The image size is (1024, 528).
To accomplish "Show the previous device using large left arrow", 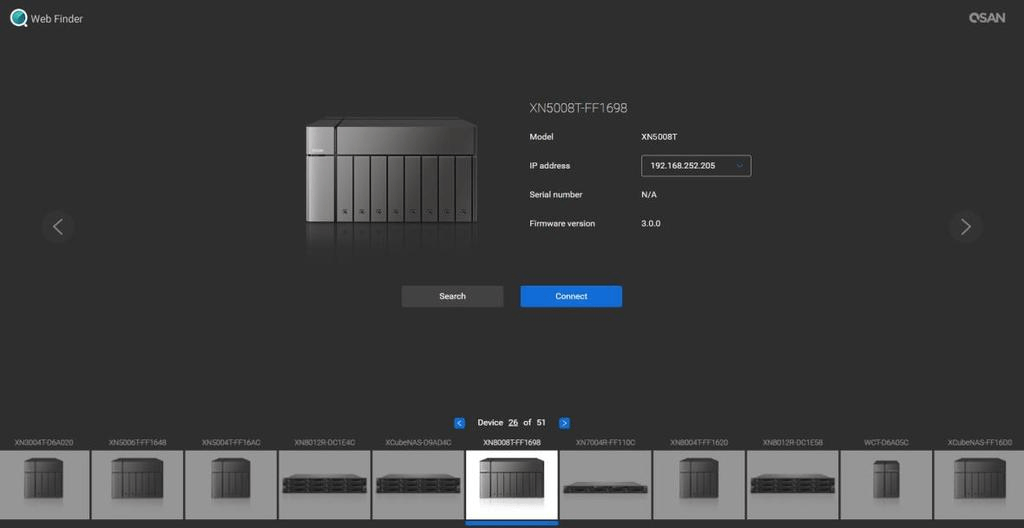I will pos(57,227).
